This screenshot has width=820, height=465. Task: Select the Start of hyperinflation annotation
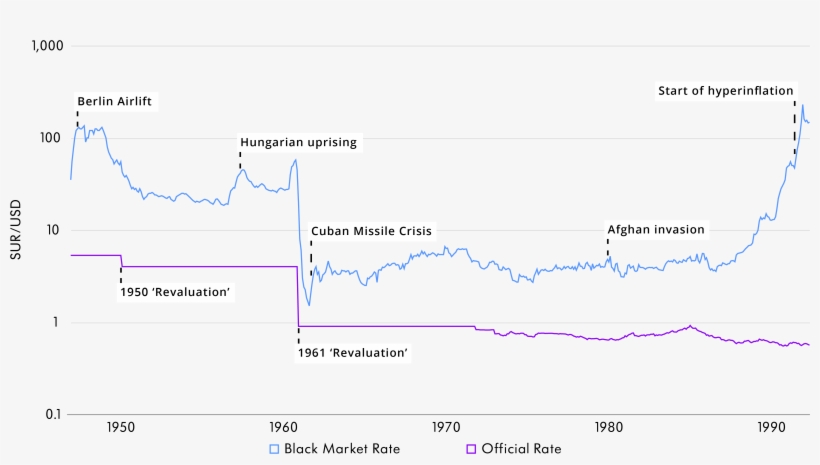coord(726,91)
